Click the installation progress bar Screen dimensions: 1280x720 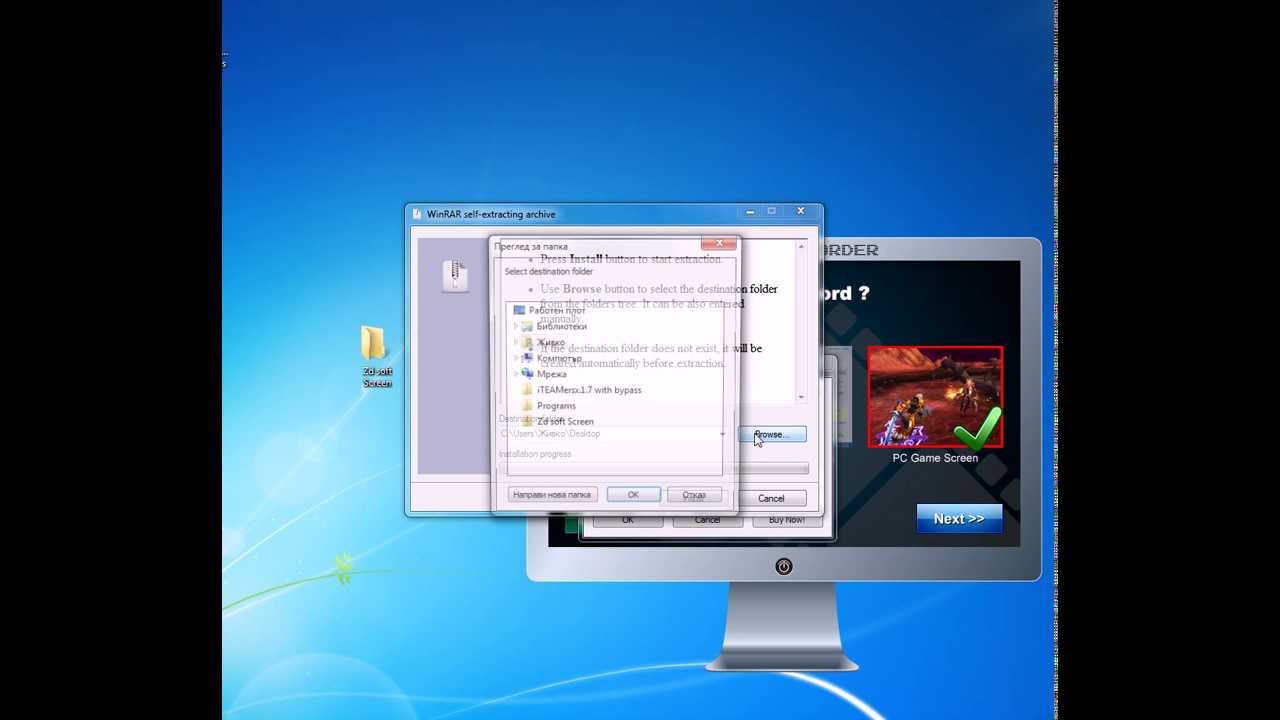tap(653, 468)
